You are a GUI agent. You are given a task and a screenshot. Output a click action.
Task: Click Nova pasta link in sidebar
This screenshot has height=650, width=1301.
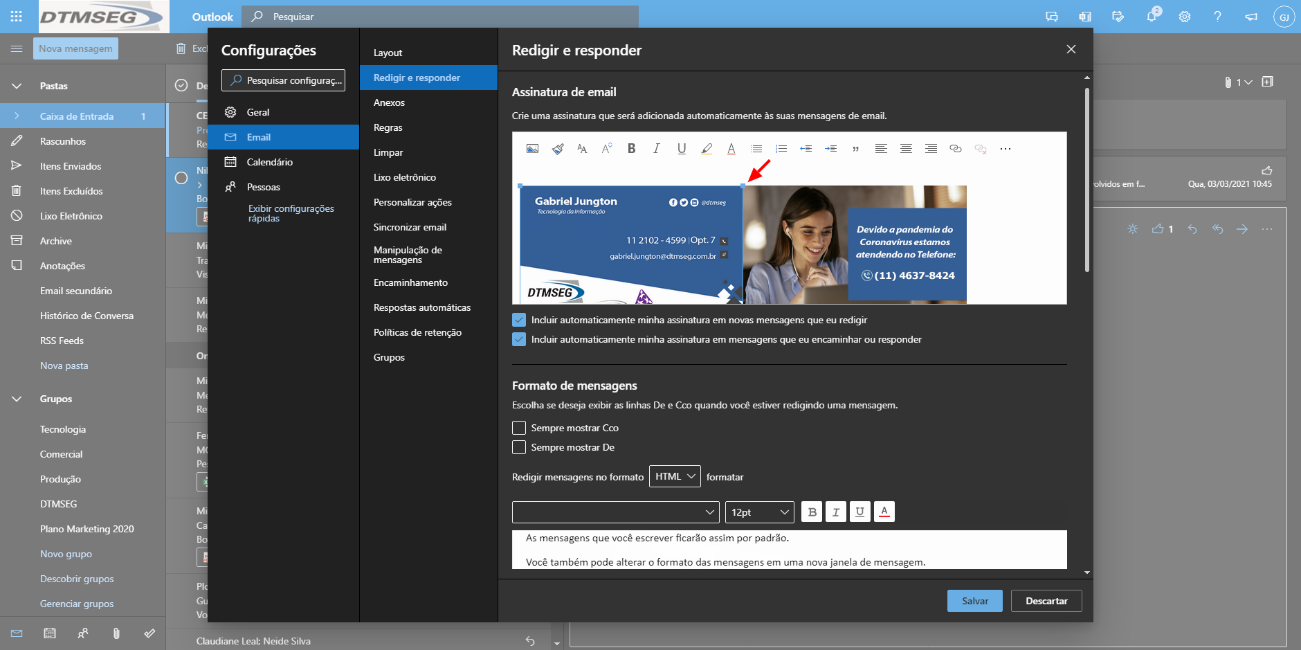point(64,365)
